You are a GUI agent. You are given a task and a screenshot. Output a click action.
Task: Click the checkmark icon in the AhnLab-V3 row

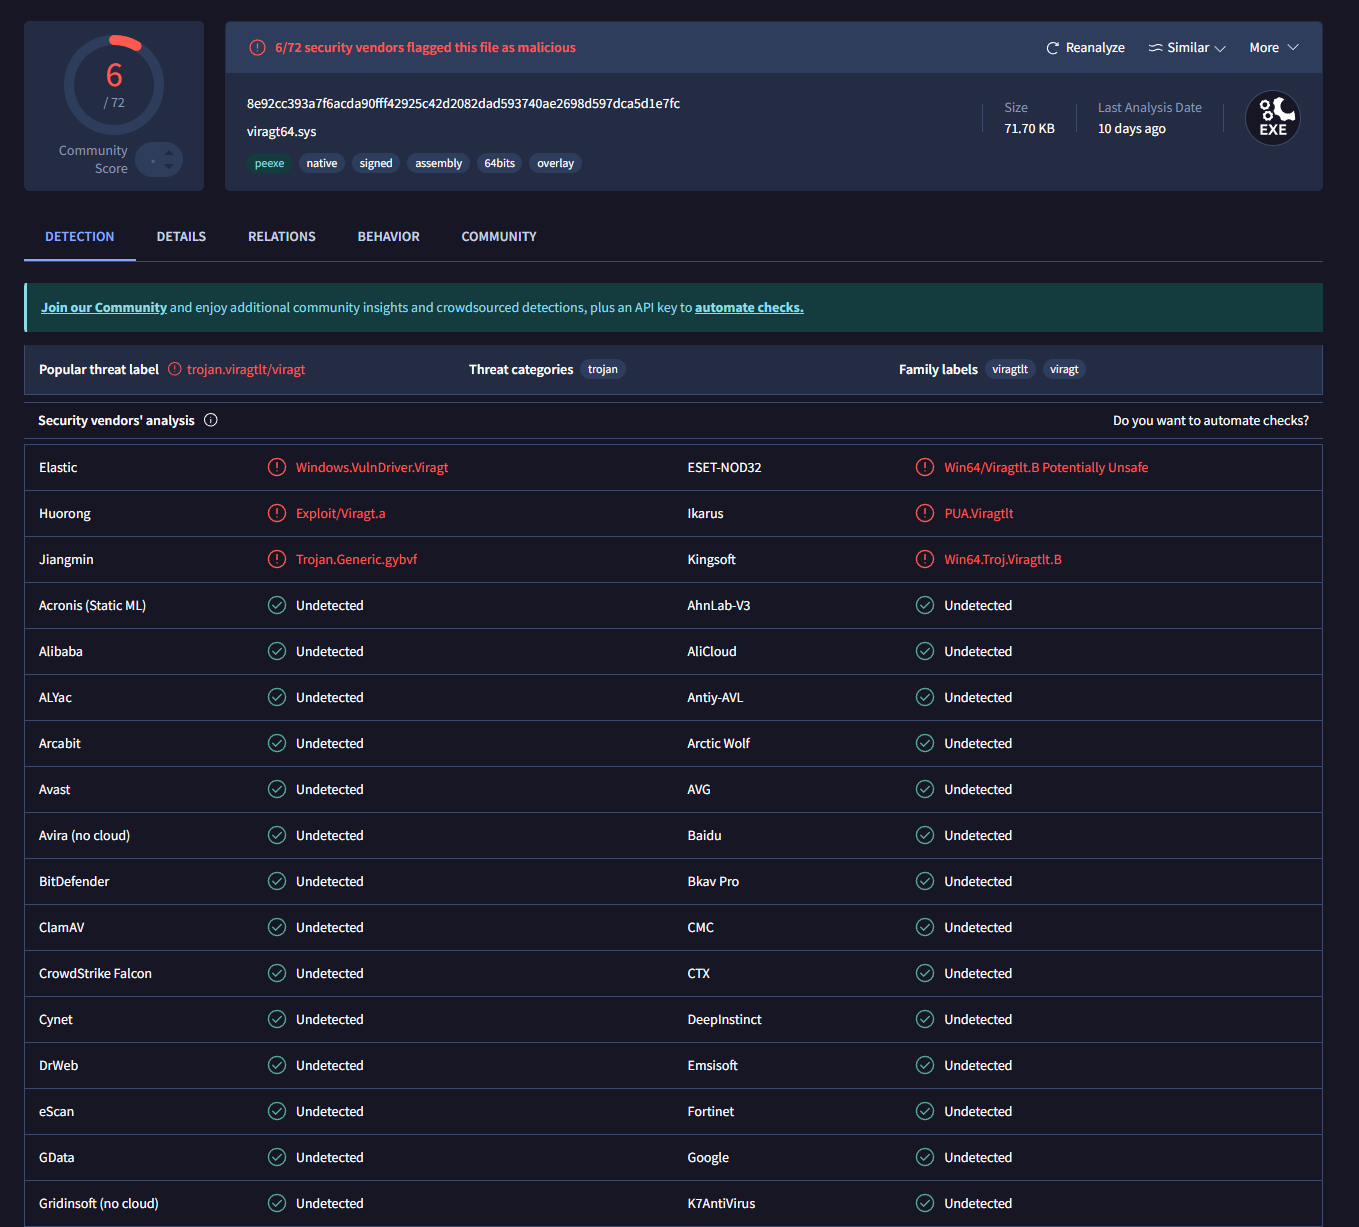[x=925, y=605]
